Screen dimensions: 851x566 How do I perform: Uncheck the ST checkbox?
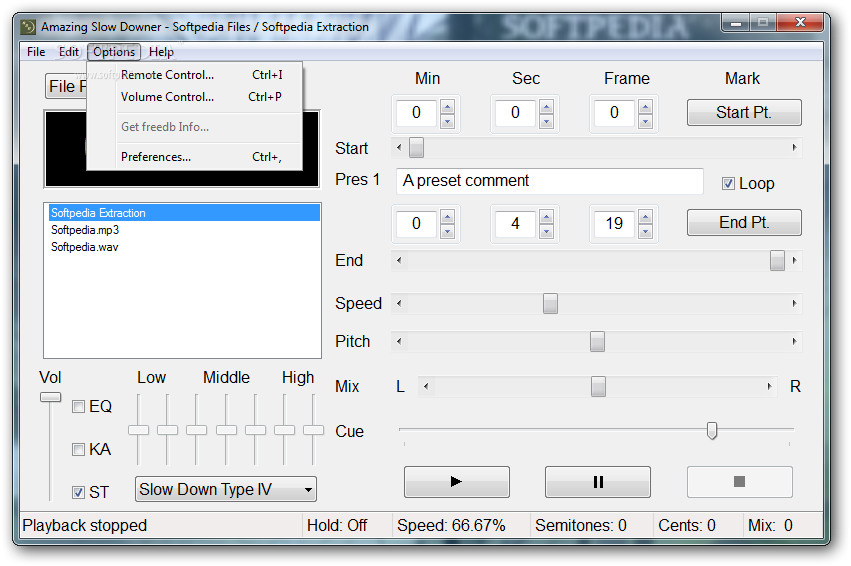click(x=79, y=492)
